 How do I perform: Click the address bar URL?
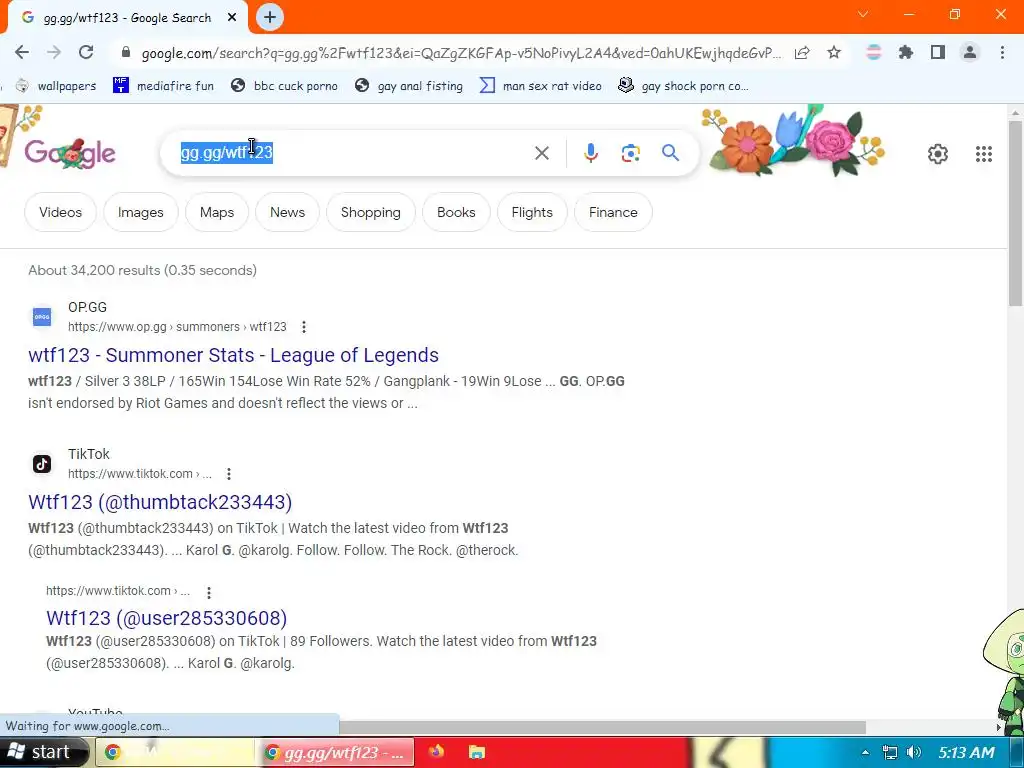click(x=461, y=53)
